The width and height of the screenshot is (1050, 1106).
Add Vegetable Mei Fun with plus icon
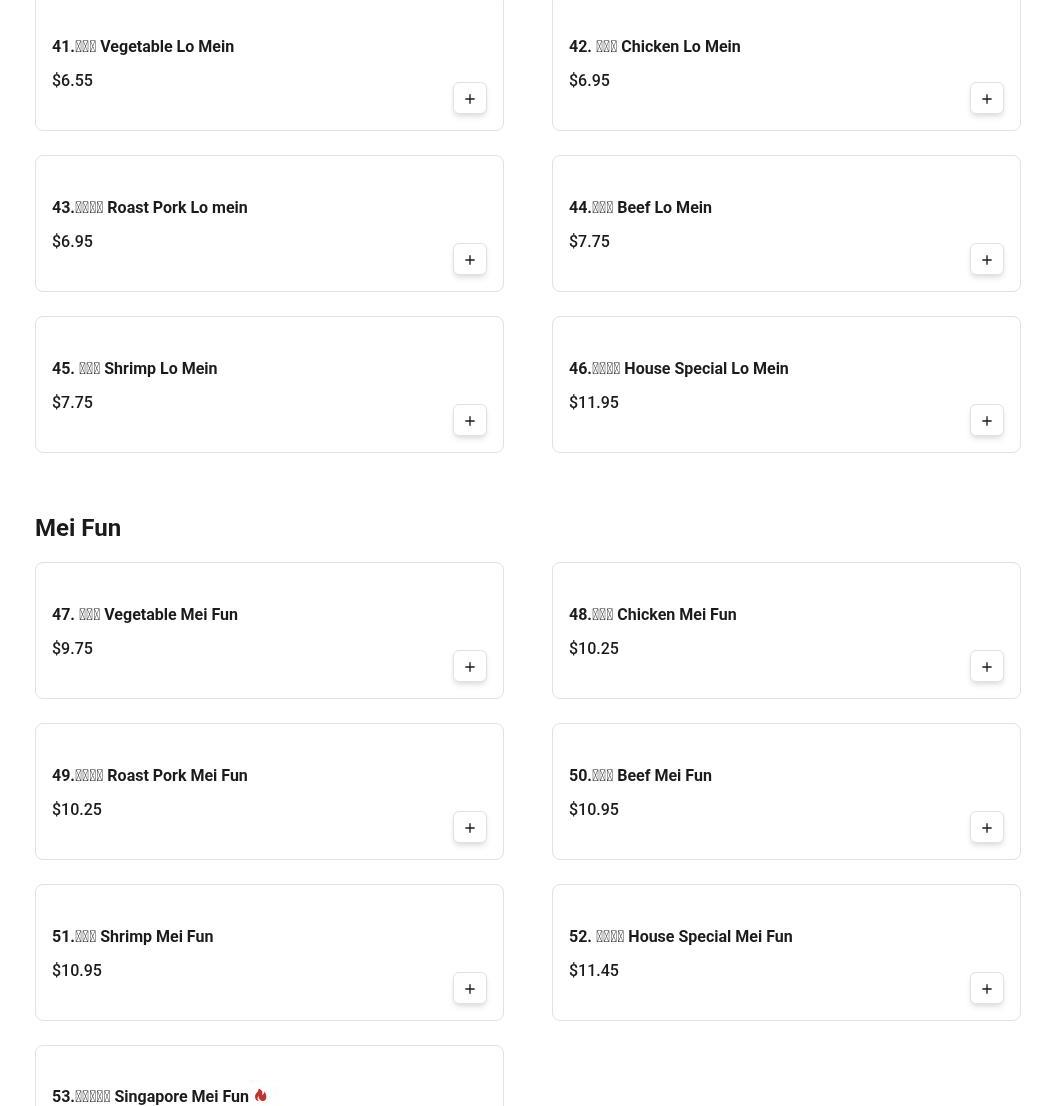[x=470, y=667]
